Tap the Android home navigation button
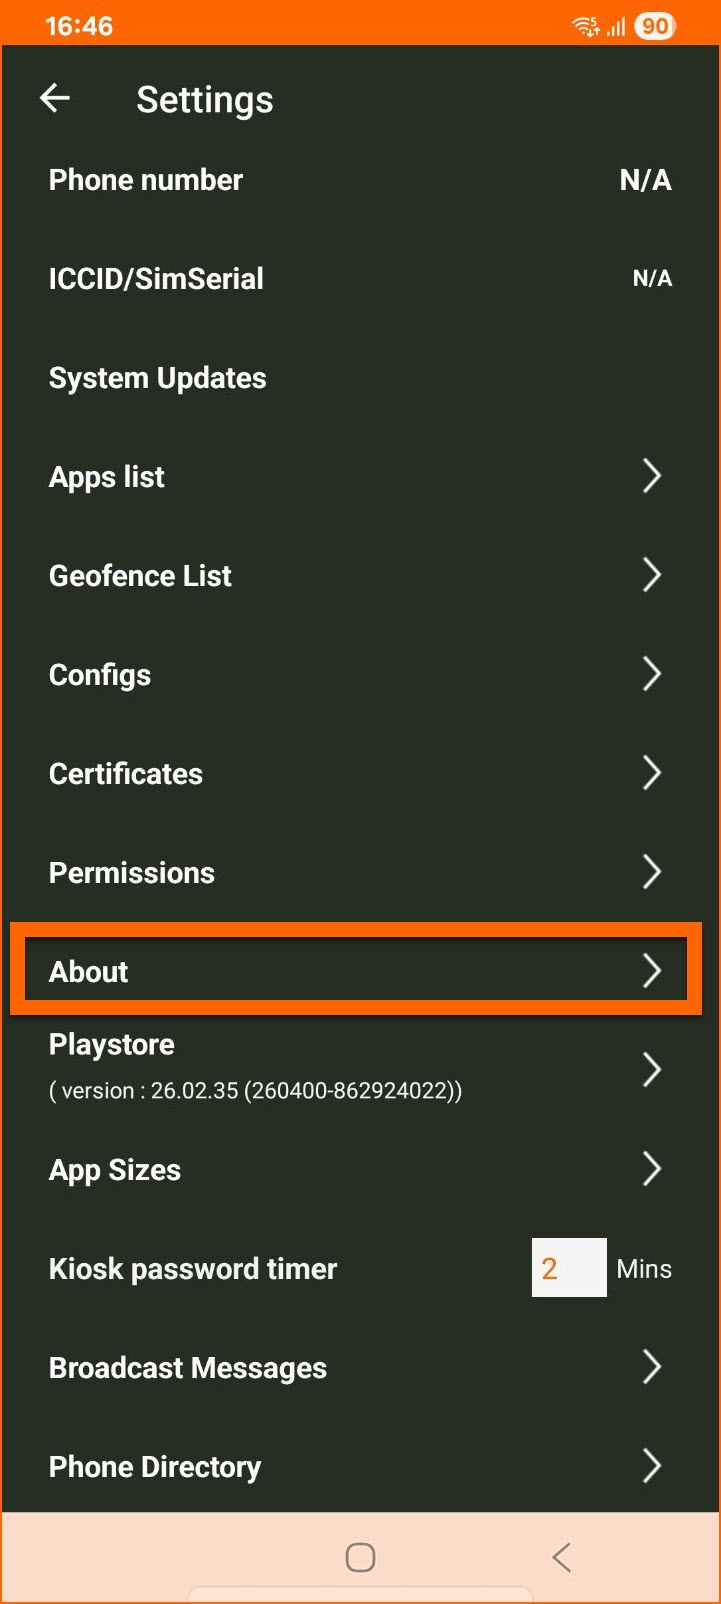Image resolution: width=721 pixels, height=1604 pixels. tap(360, 1557)
